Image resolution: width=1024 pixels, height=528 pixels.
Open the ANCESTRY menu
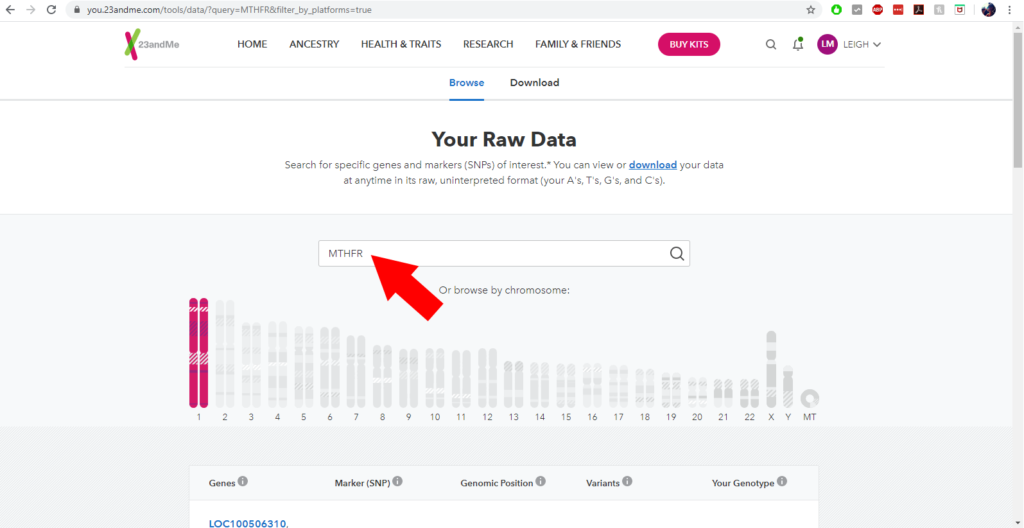tap(314, 44)
